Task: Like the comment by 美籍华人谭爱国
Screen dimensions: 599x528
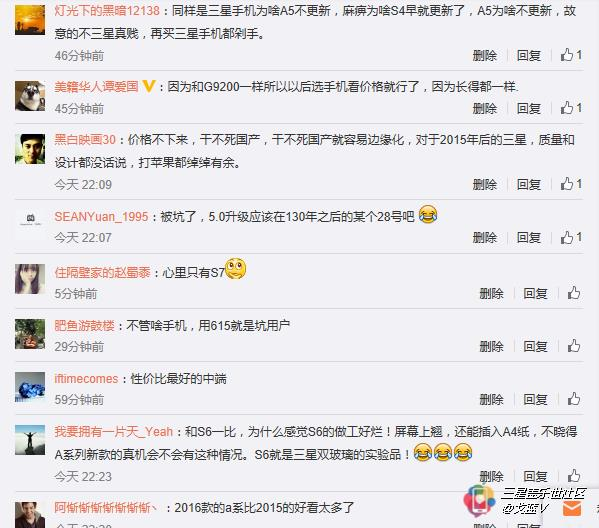Action: (571, 108)
